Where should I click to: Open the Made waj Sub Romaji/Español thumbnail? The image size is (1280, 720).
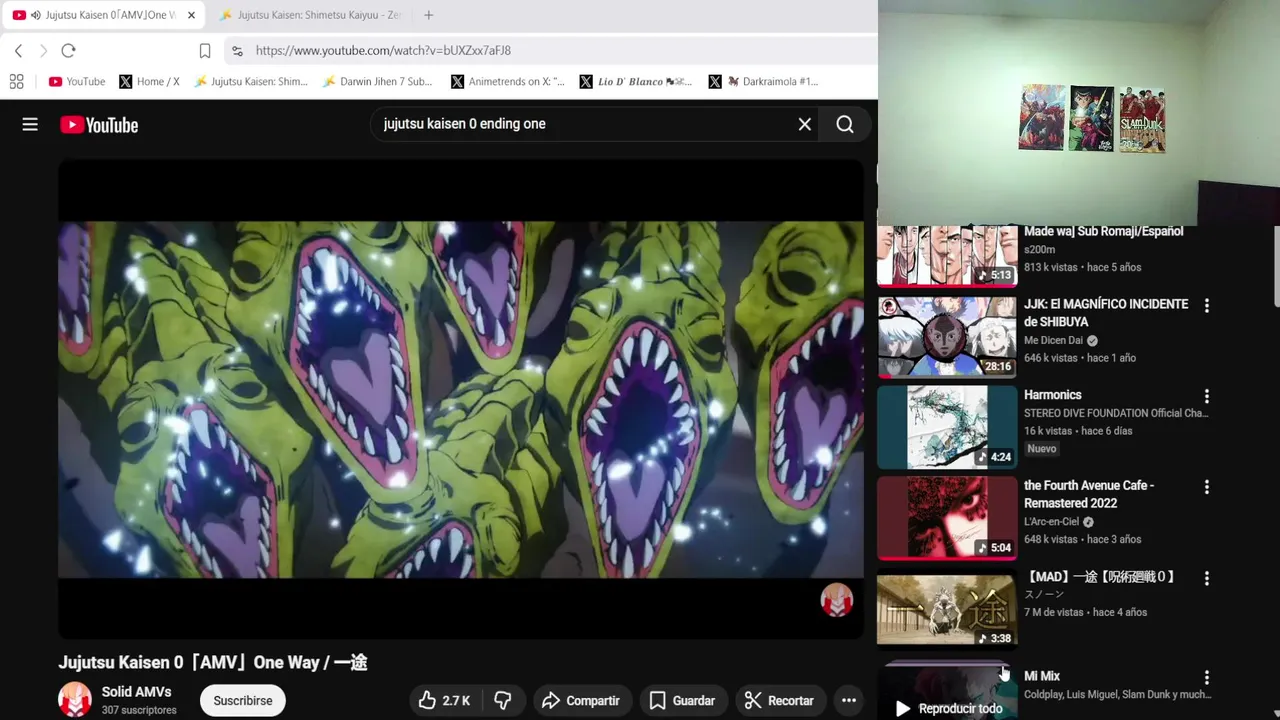(x=947, y=255)
